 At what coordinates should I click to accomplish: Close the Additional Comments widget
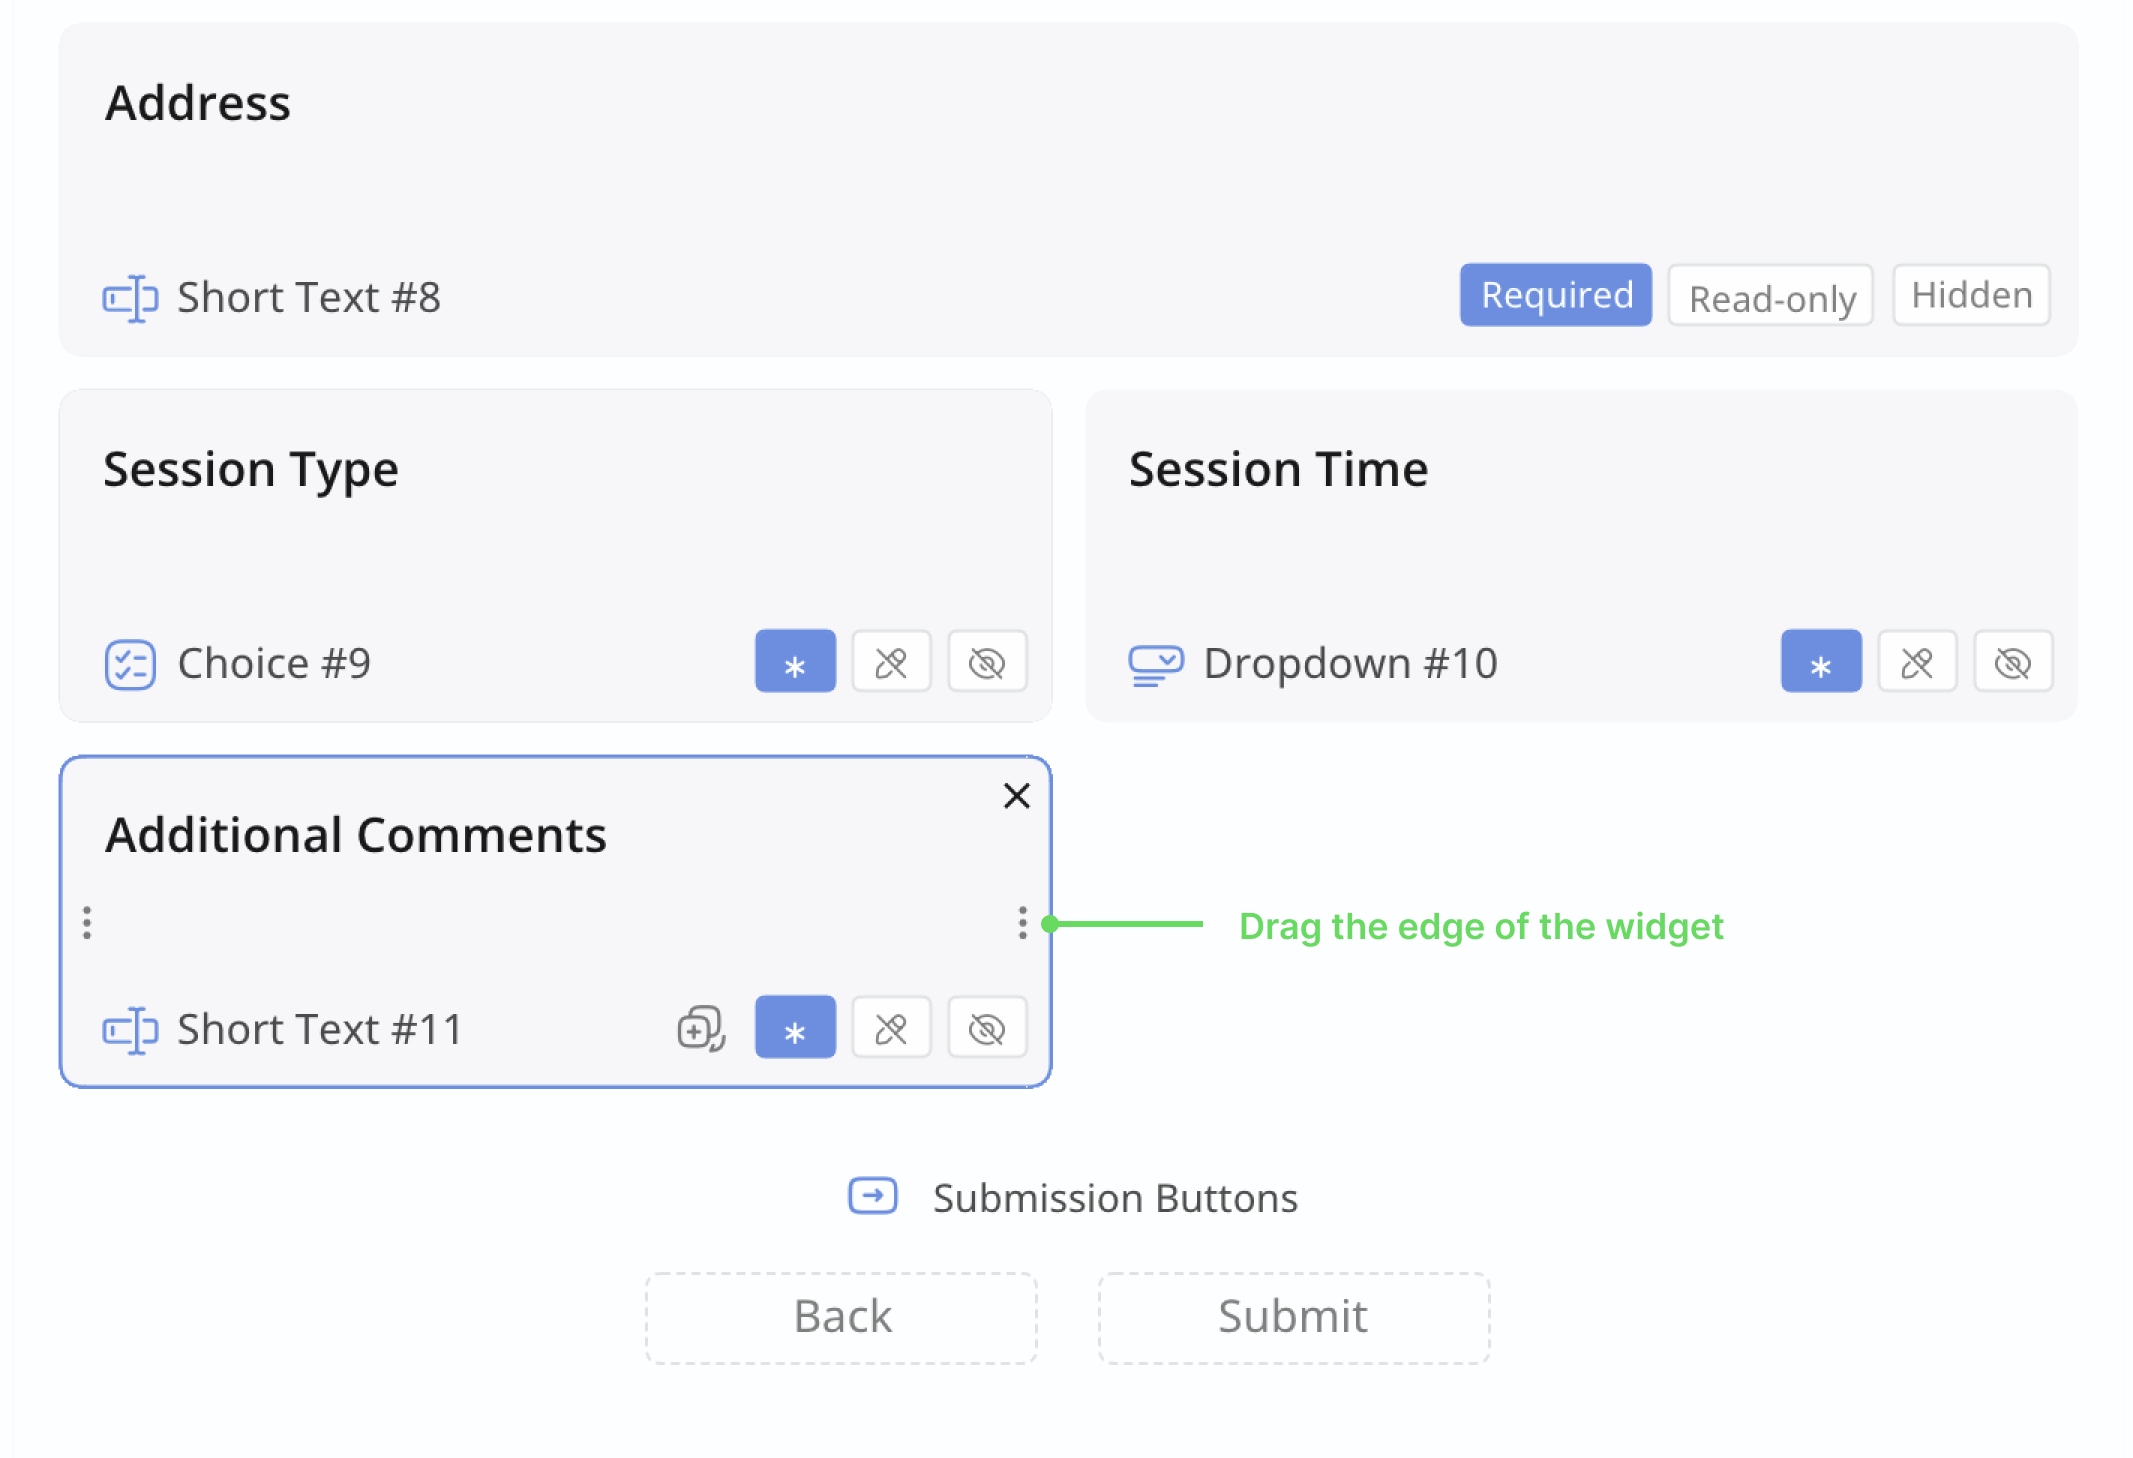pyautogui.click(x=1017, y=796)
